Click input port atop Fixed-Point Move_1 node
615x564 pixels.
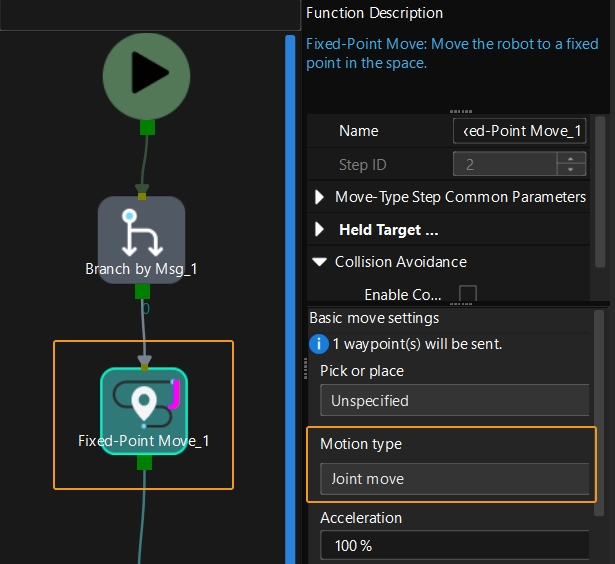coord(144,361)
